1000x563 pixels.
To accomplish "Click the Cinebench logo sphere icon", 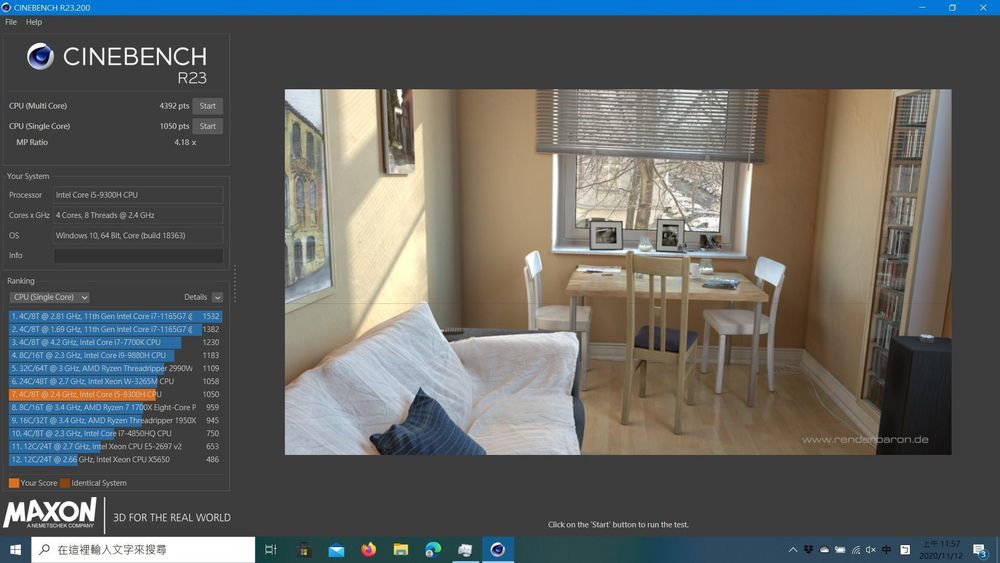I will pos(40,56).
